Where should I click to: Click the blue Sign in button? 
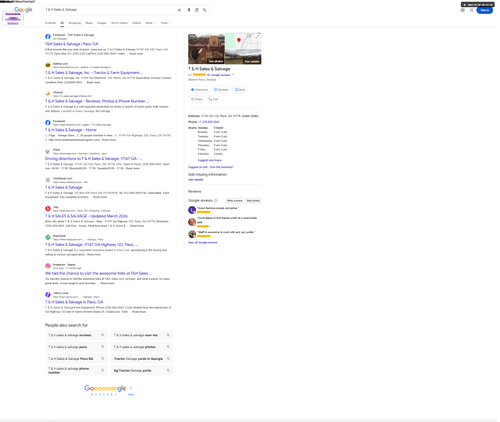(485, 10)
